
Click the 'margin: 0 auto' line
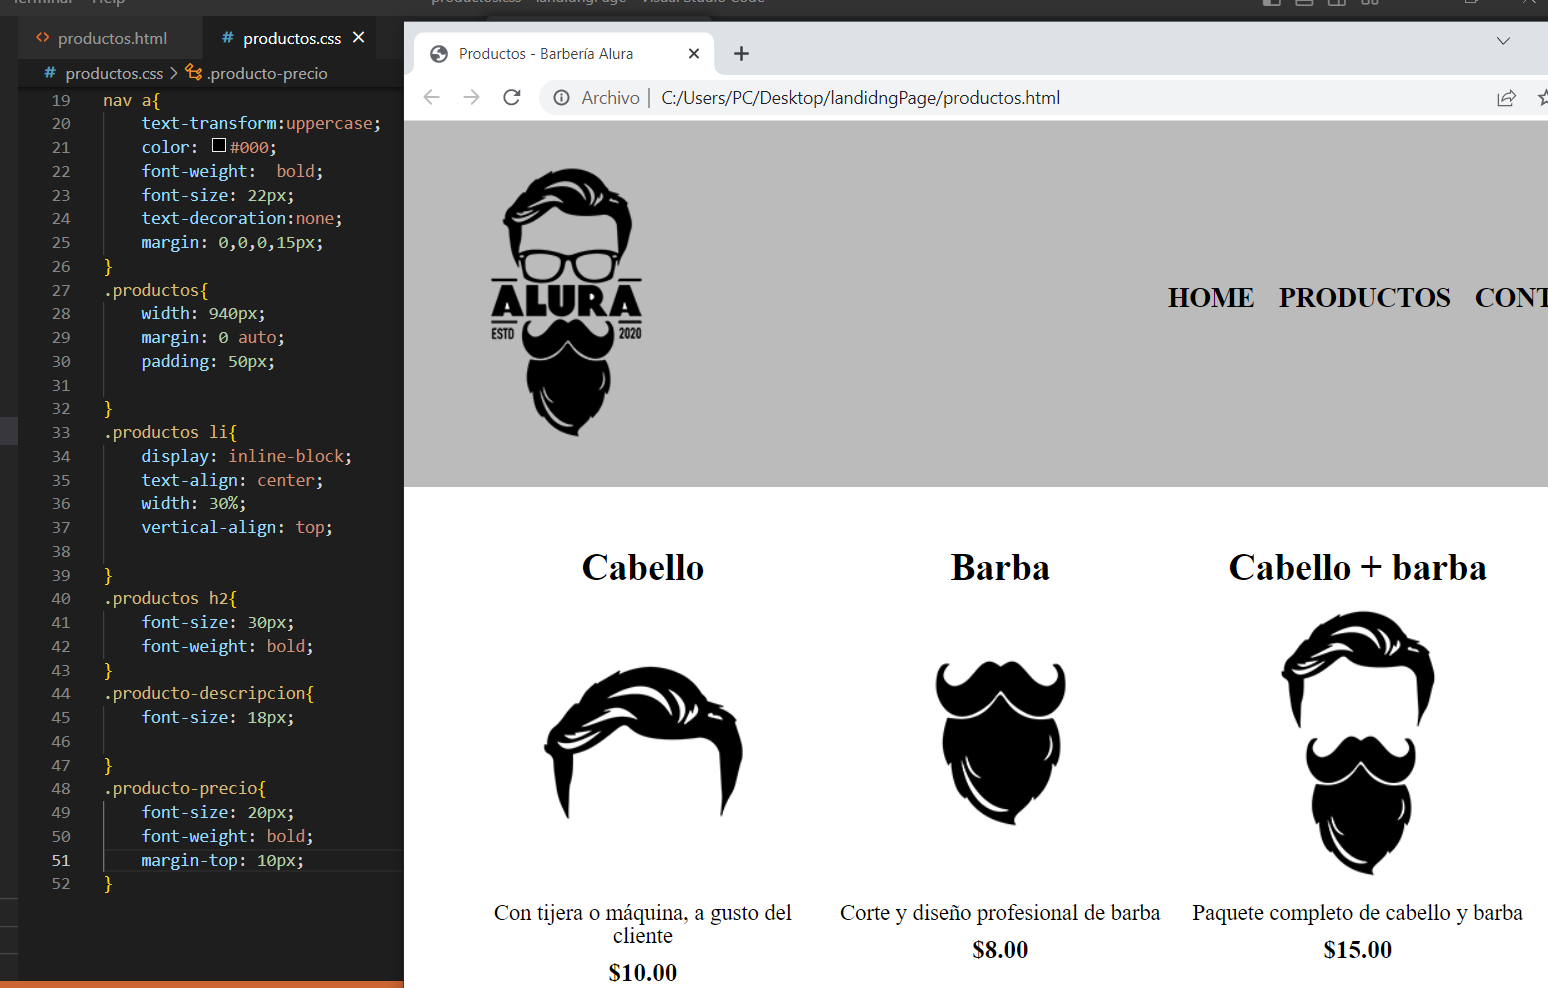[x=213, y=337]
